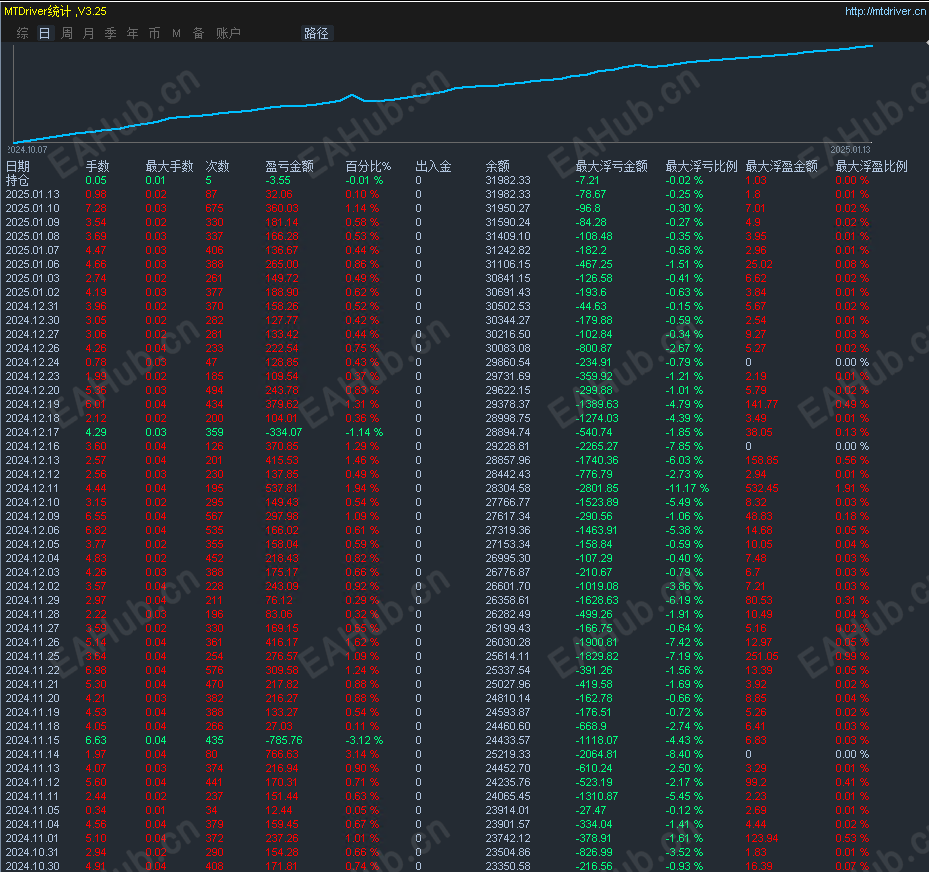929x872 pixels.
Task: Click the 路径 path button
Action: tap(316, 33)
